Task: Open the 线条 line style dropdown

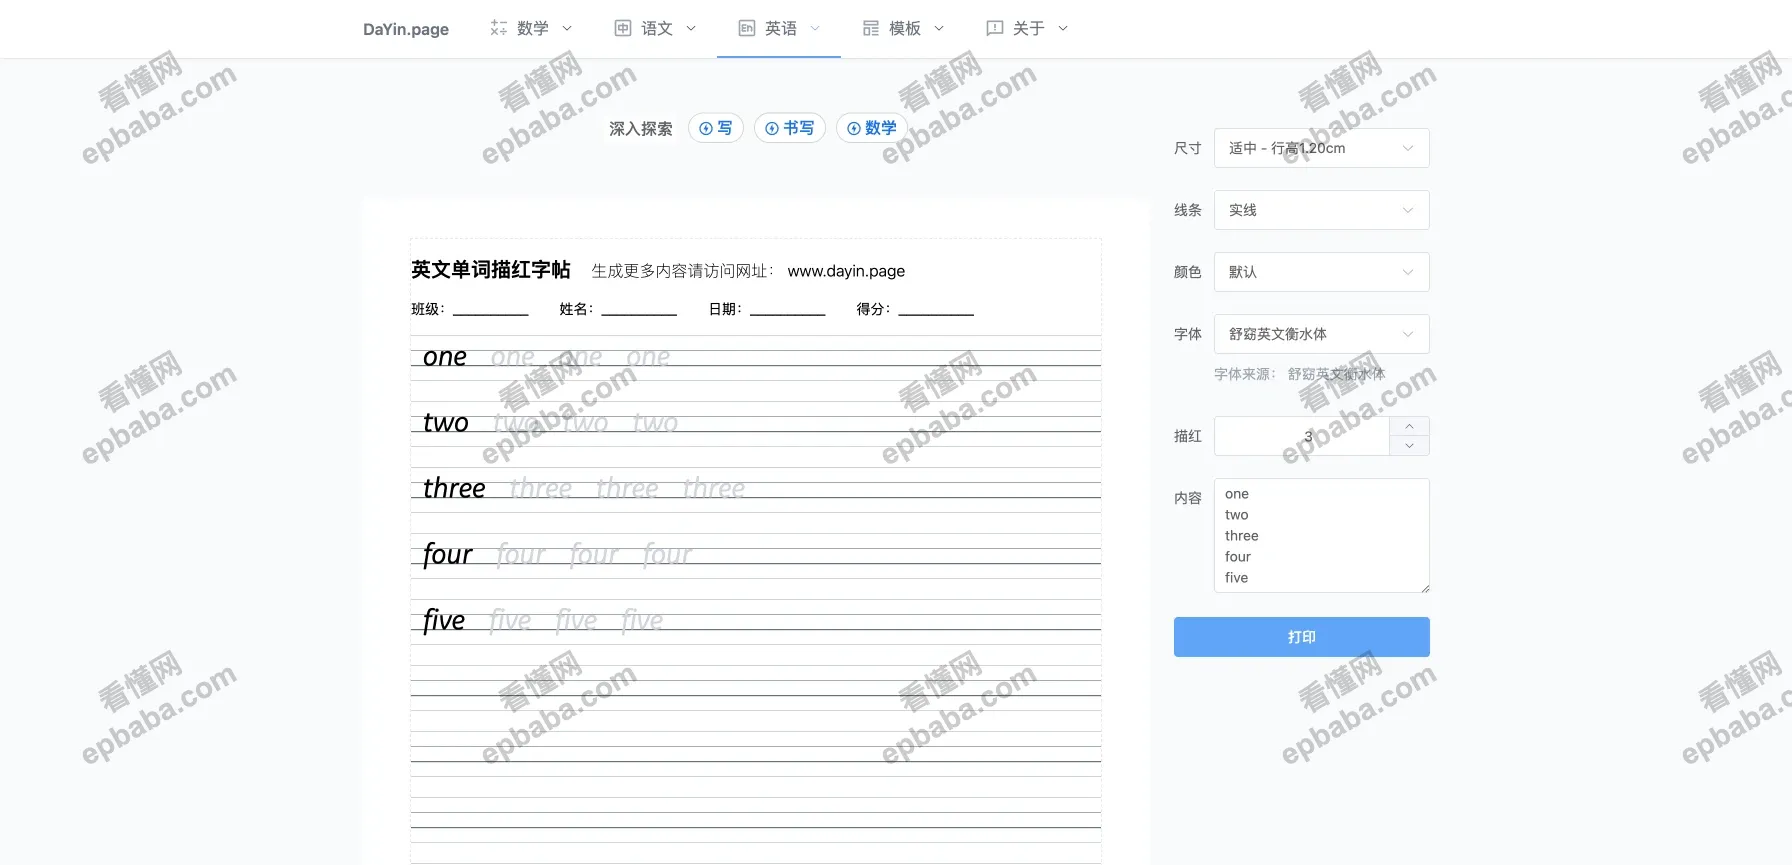Action: click(1321, 210)
